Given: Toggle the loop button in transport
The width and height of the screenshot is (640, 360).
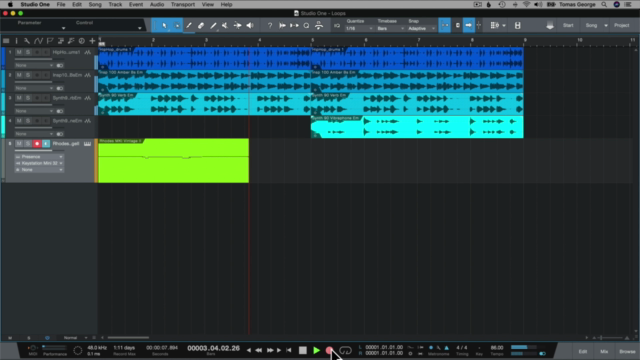Looking at the screenshot, I should 345,351.
